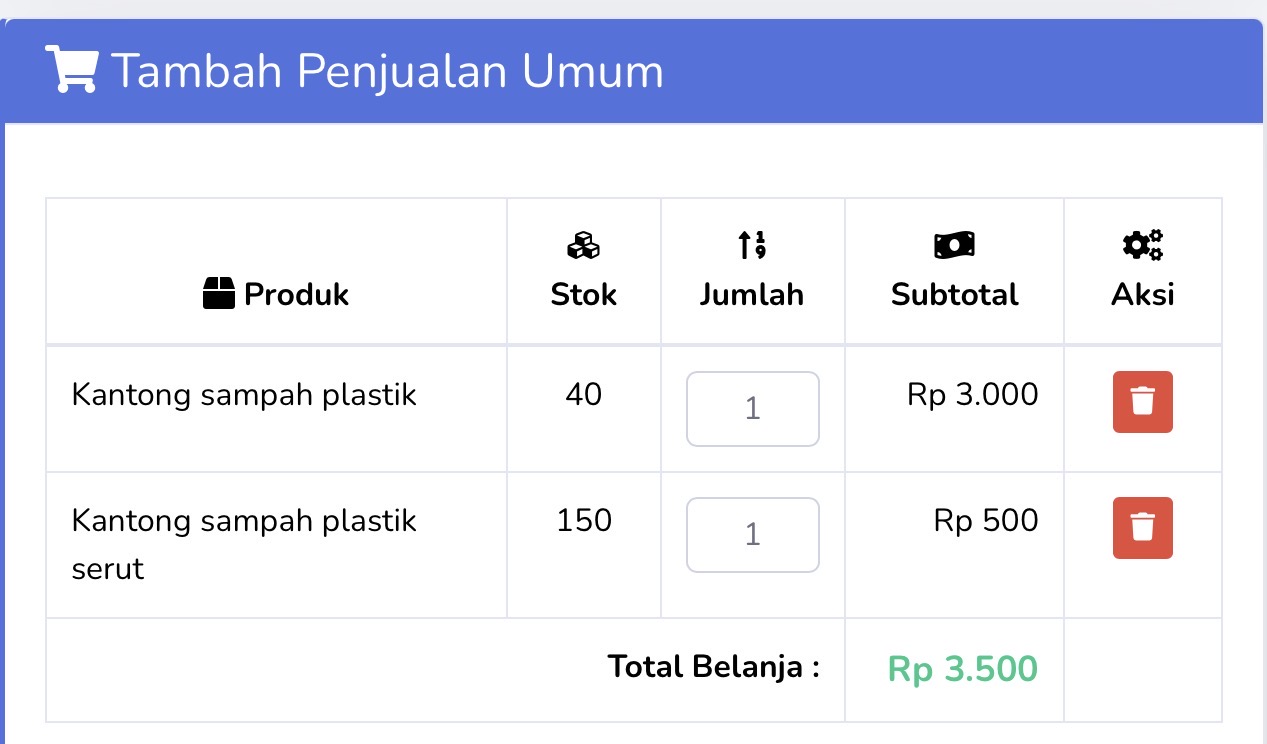Click the Jumlah column header

(x=752, y=294)
